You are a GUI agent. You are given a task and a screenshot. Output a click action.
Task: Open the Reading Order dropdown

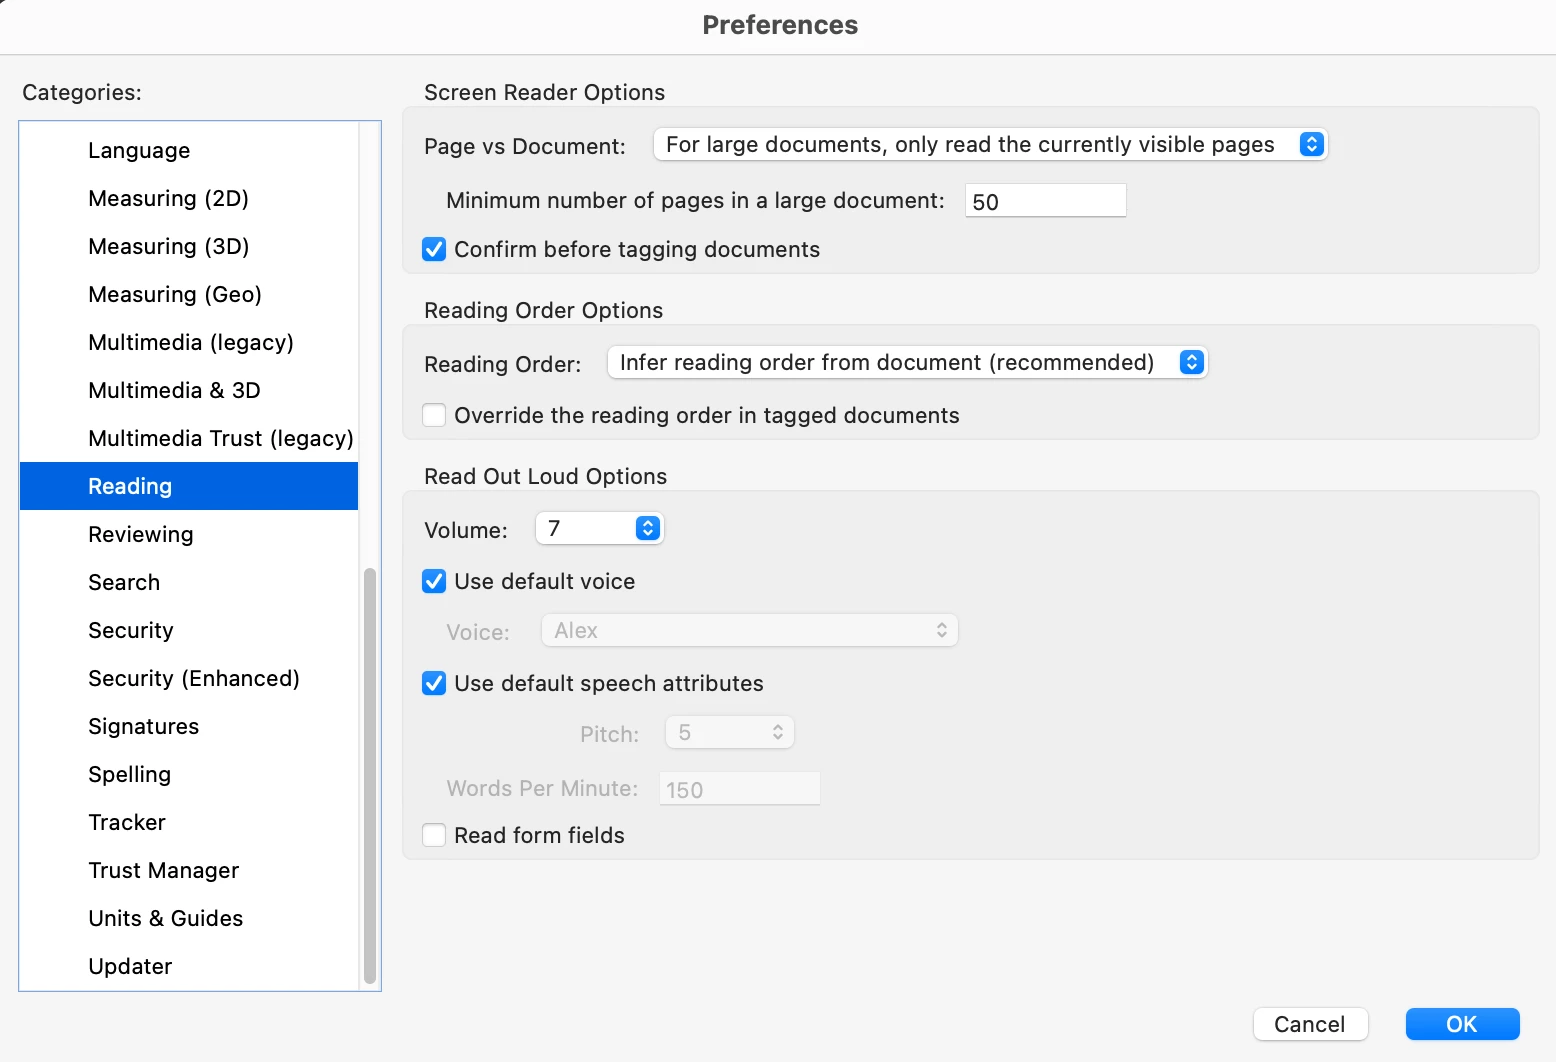point(907,362)
